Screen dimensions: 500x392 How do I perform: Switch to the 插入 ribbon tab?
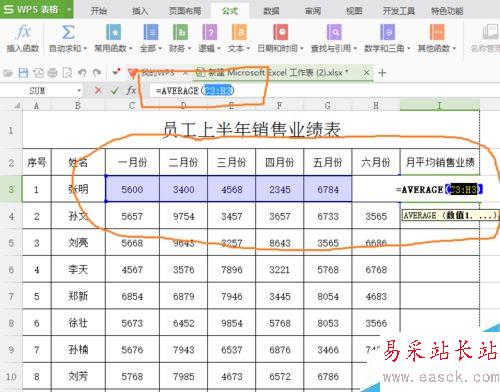click(140, 11)
